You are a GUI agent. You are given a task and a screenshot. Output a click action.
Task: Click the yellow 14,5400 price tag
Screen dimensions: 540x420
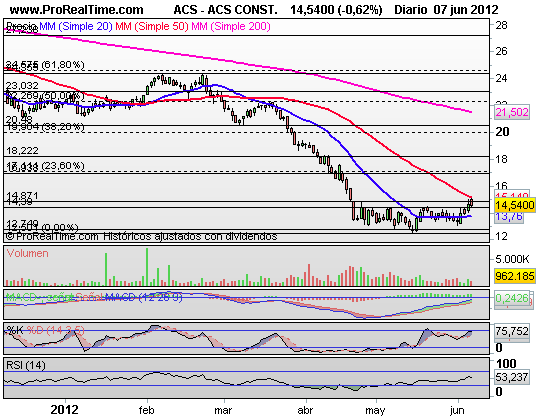(x=515, y=205)
